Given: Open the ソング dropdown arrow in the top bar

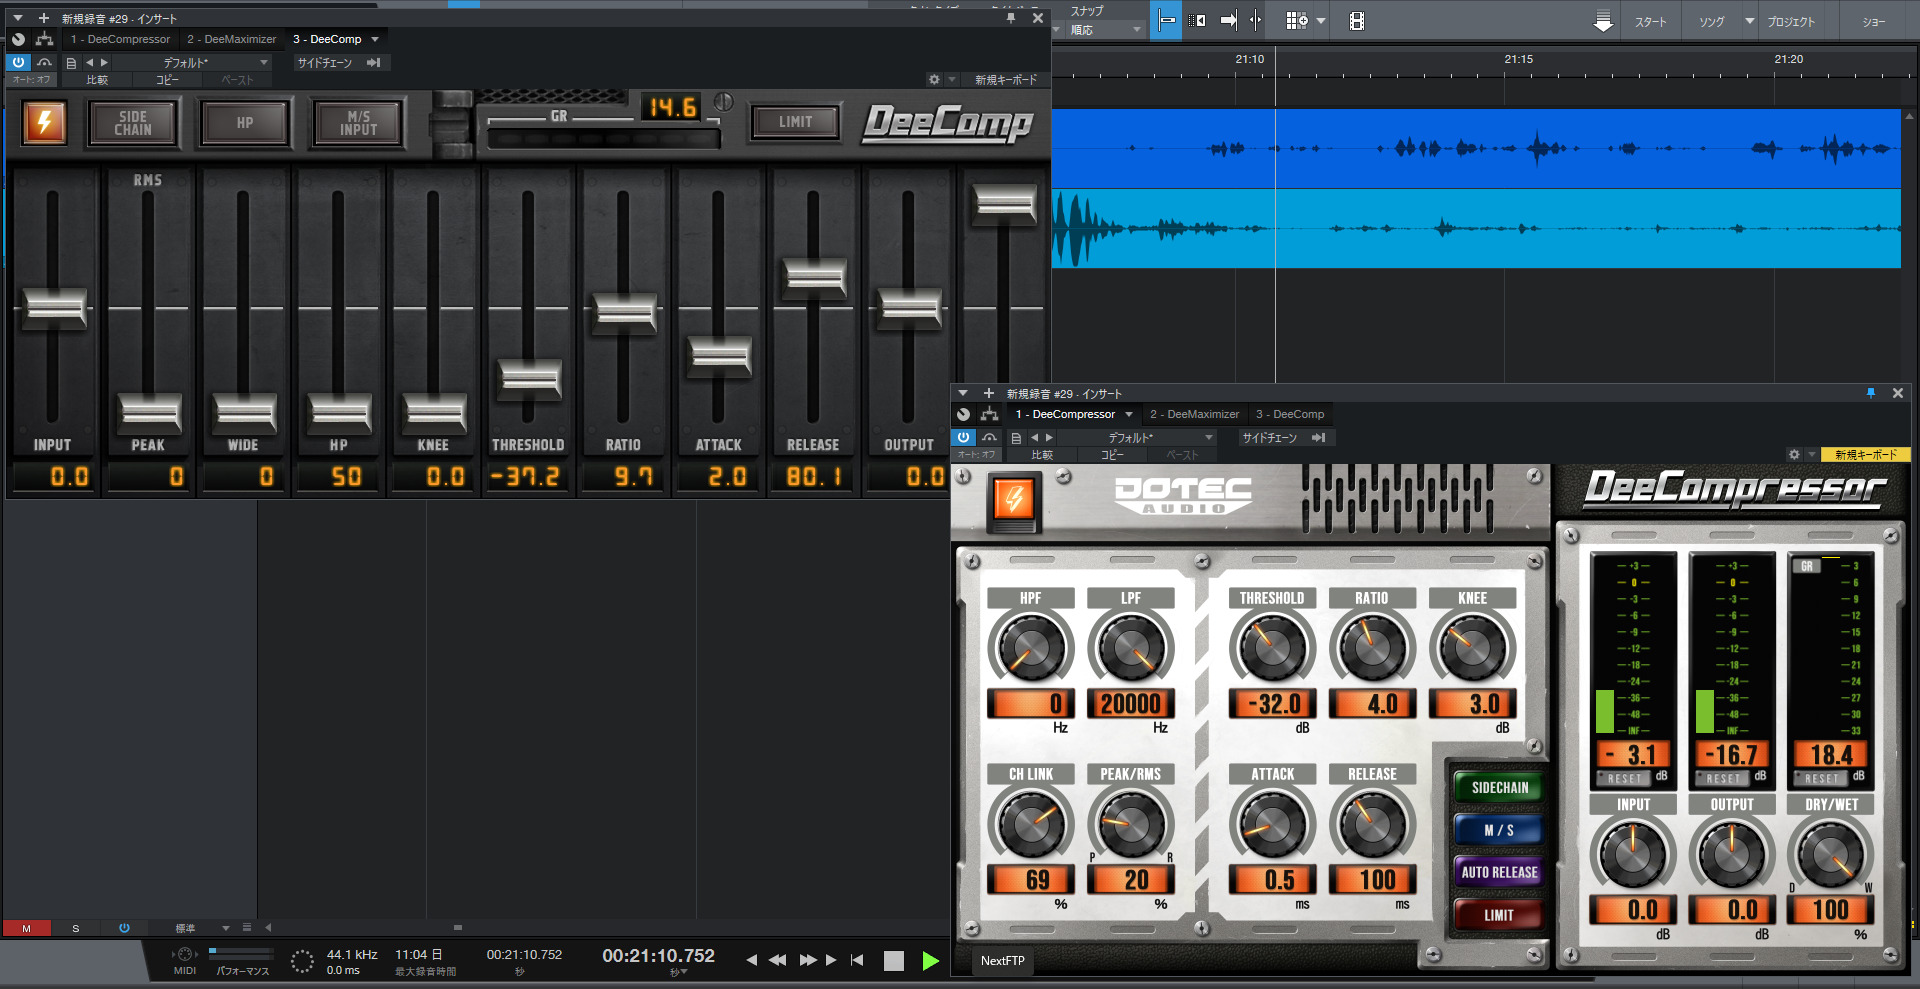Looking at the screenshot, I should coord(1749,21).
